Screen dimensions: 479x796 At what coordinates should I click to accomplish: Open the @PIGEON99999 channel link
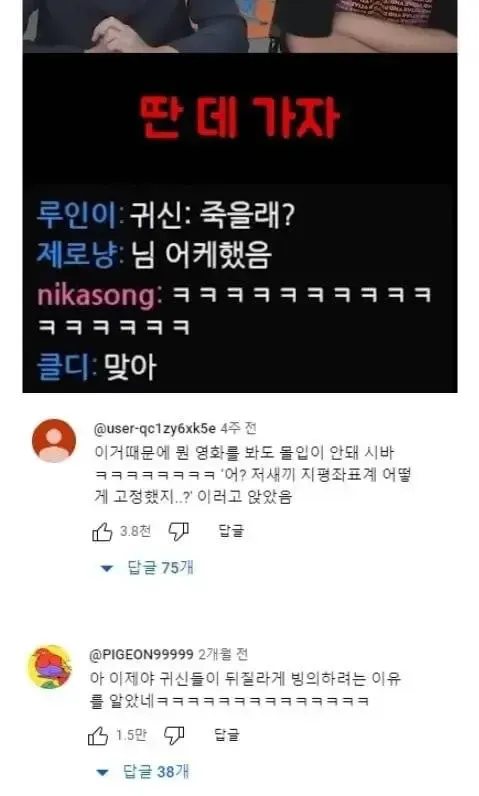[142, 654]
